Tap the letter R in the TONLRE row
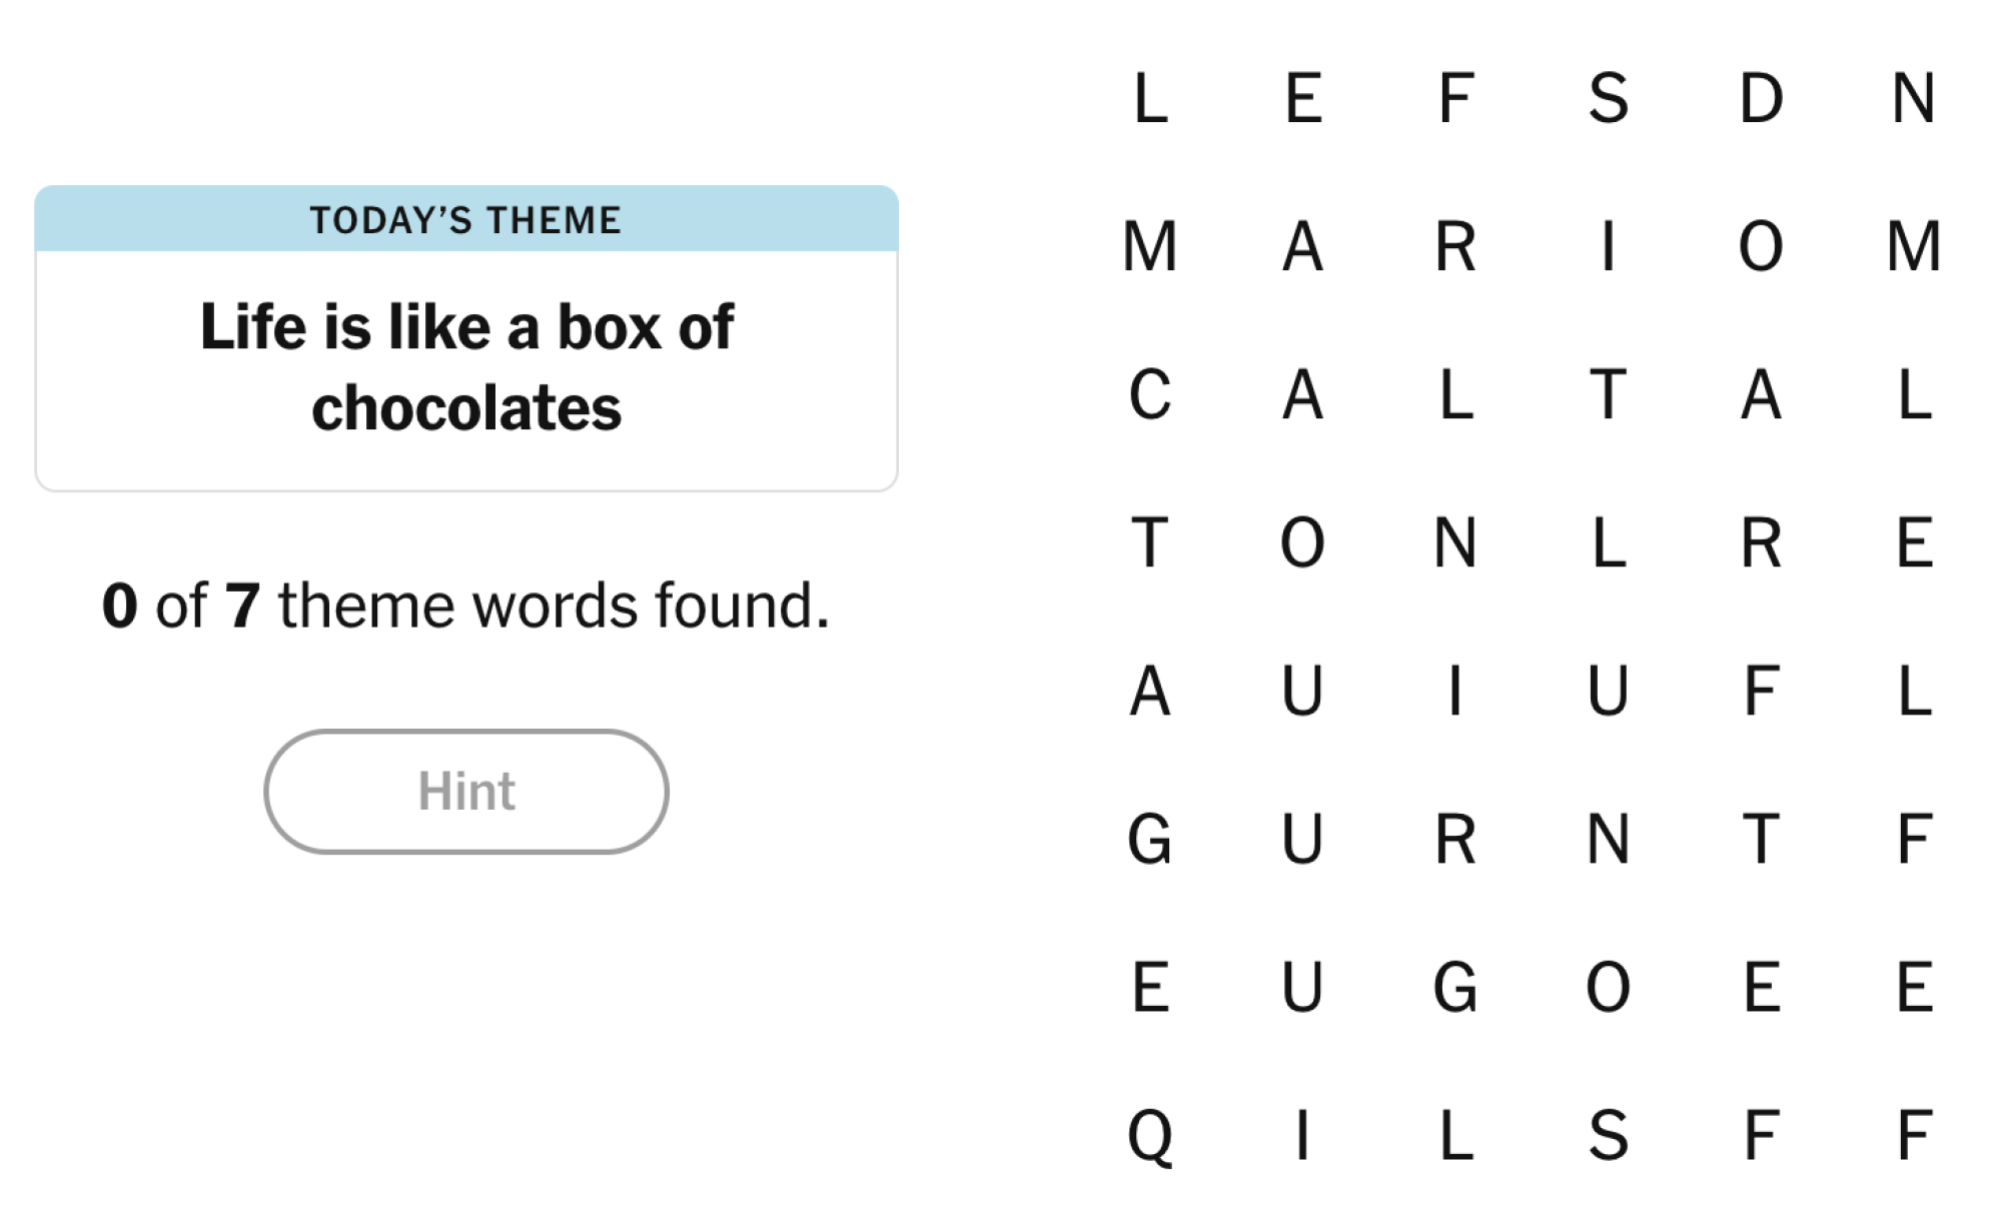This screenshot has height=1213, width=2000. point(1761,542)
